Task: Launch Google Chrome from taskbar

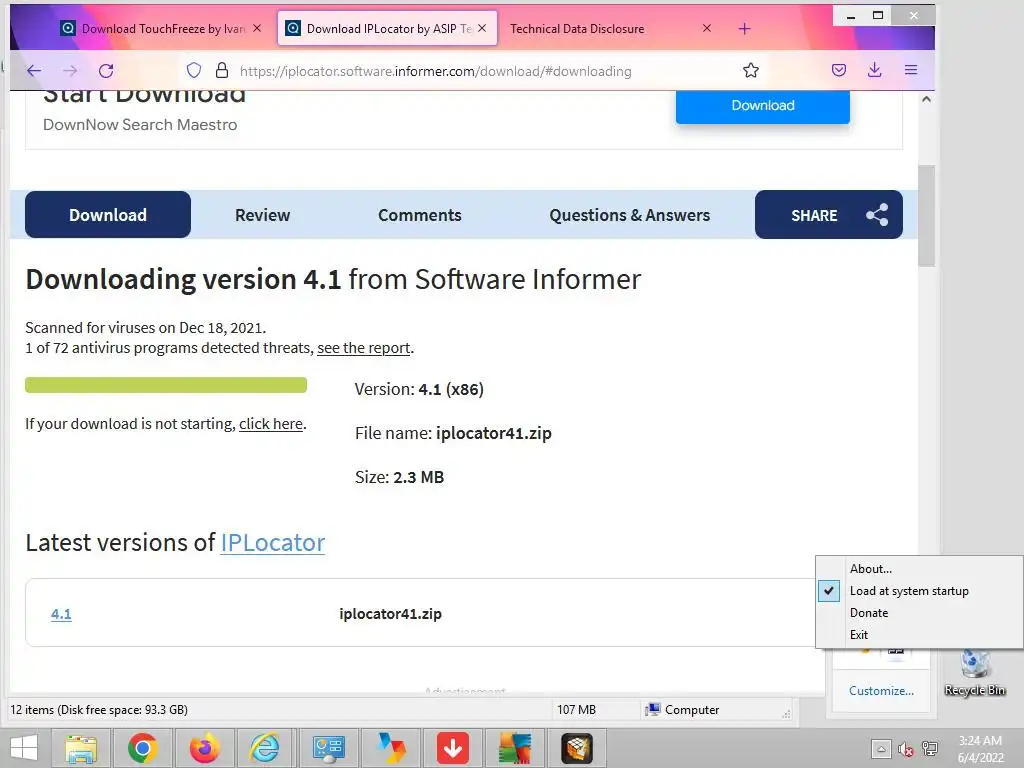Action: [x=143, y=748]
